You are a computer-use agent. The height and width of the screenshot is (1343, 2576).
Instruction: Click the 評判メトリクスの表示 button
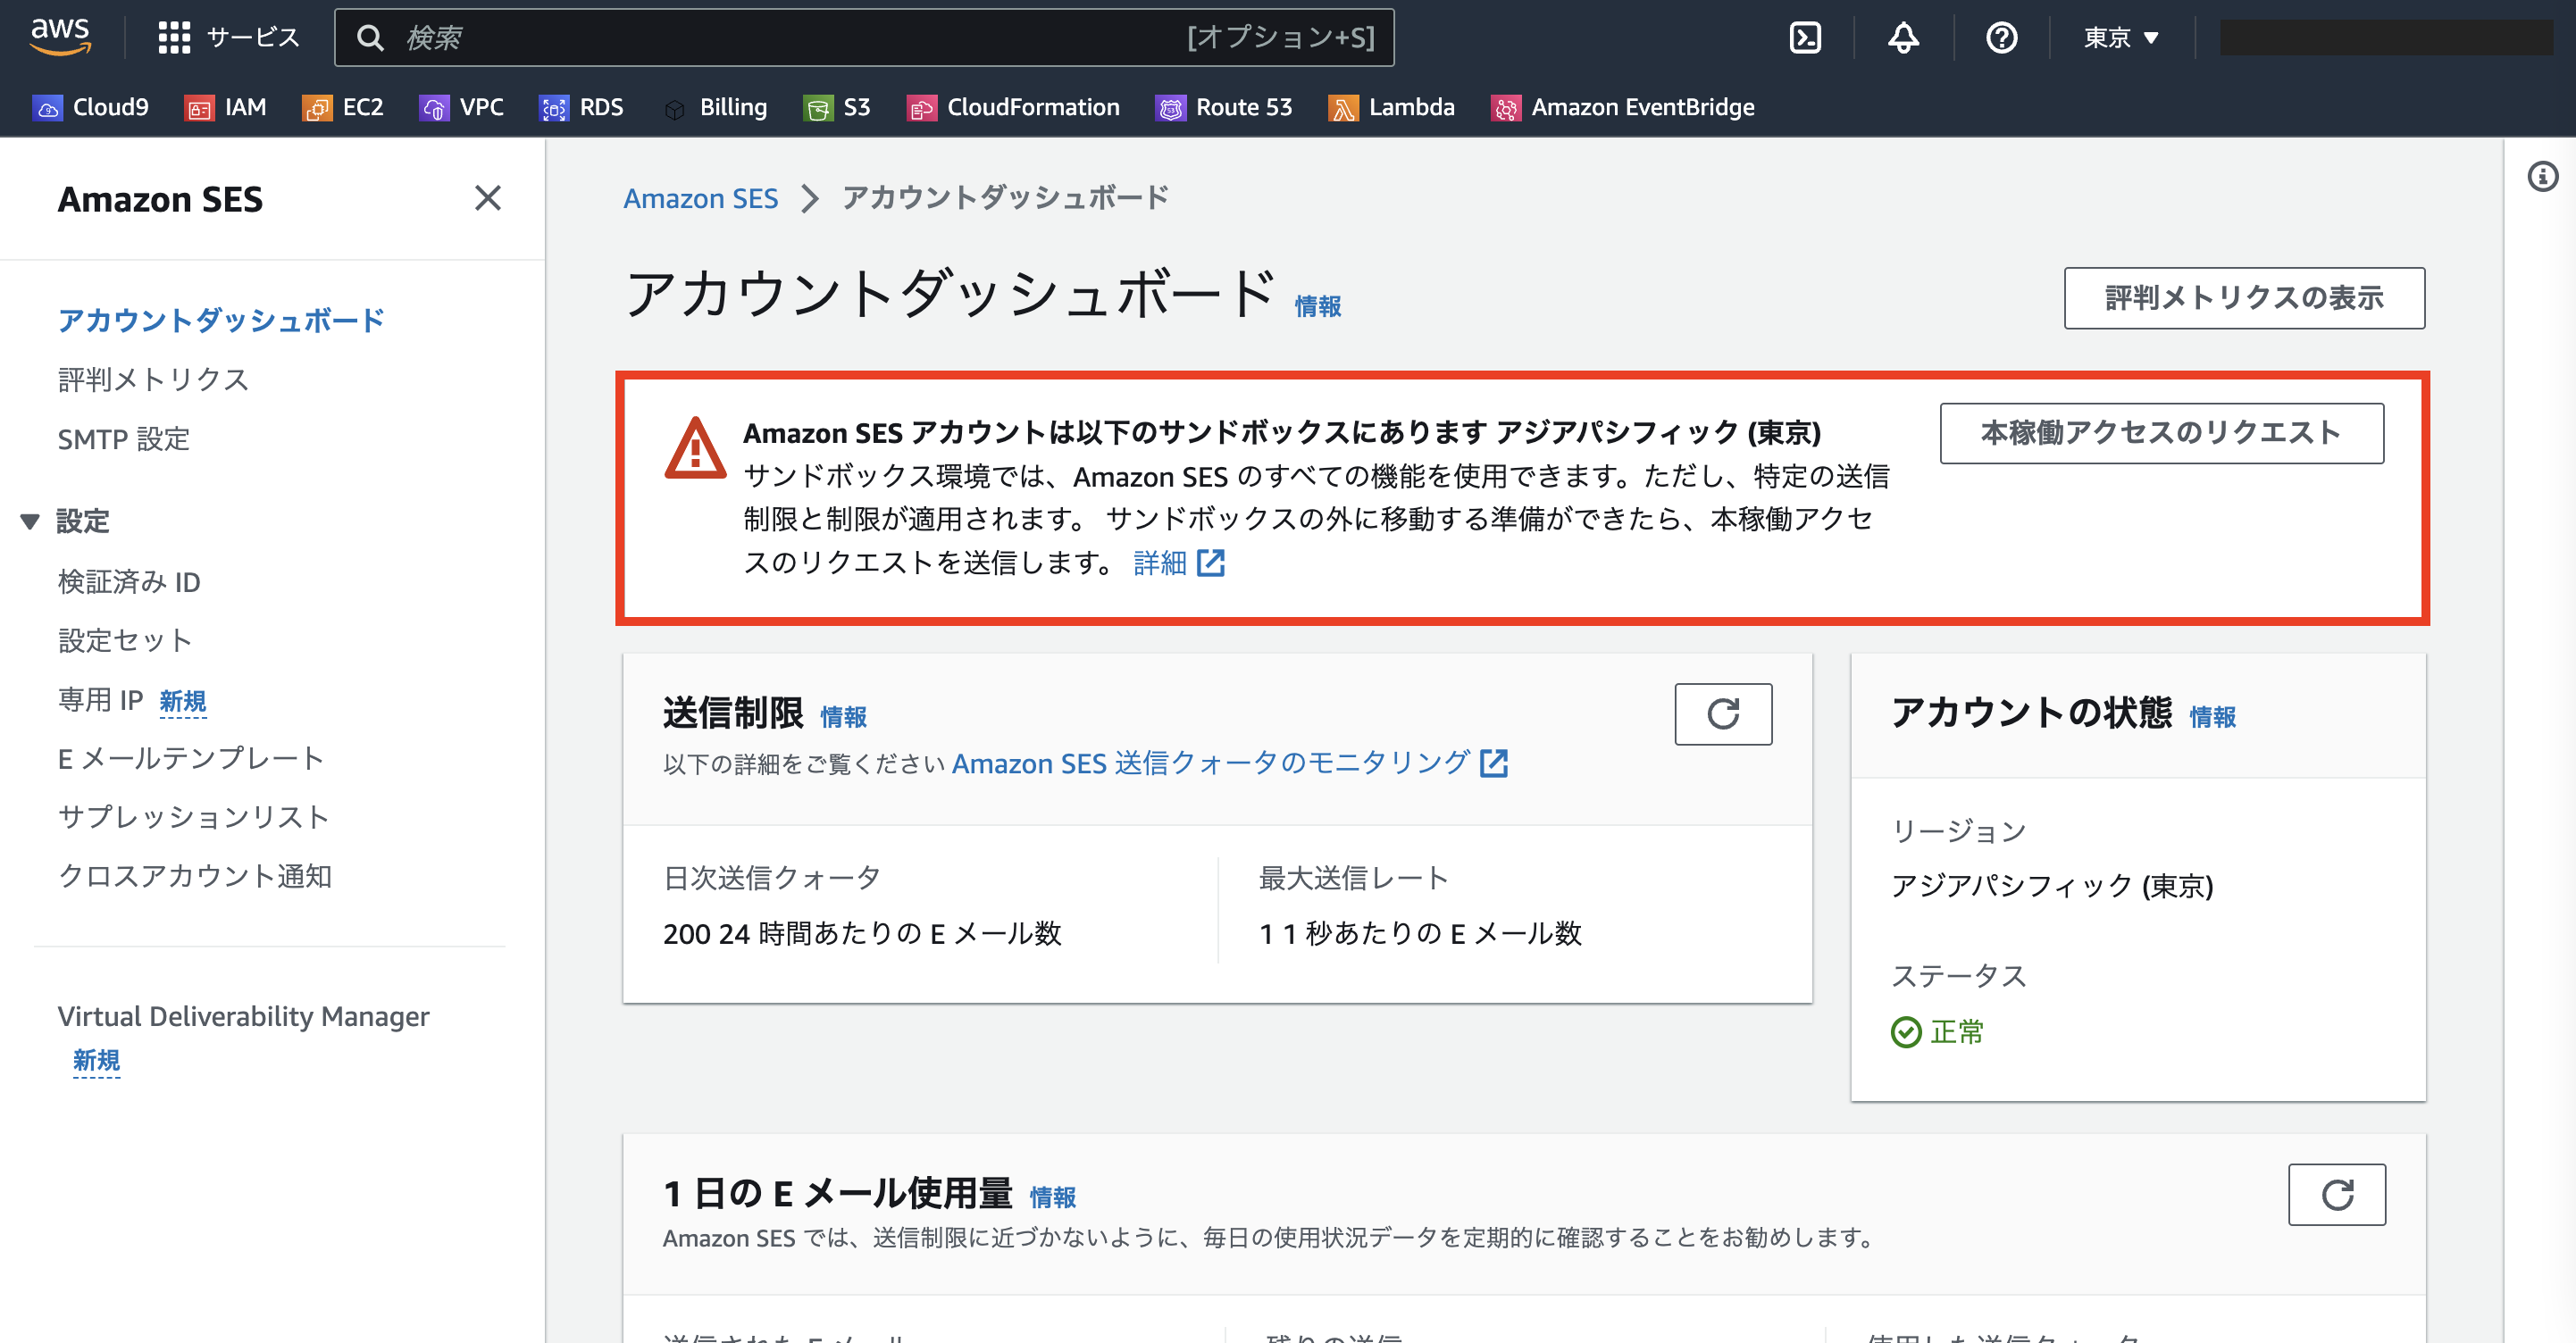(x=2243, y=298)
